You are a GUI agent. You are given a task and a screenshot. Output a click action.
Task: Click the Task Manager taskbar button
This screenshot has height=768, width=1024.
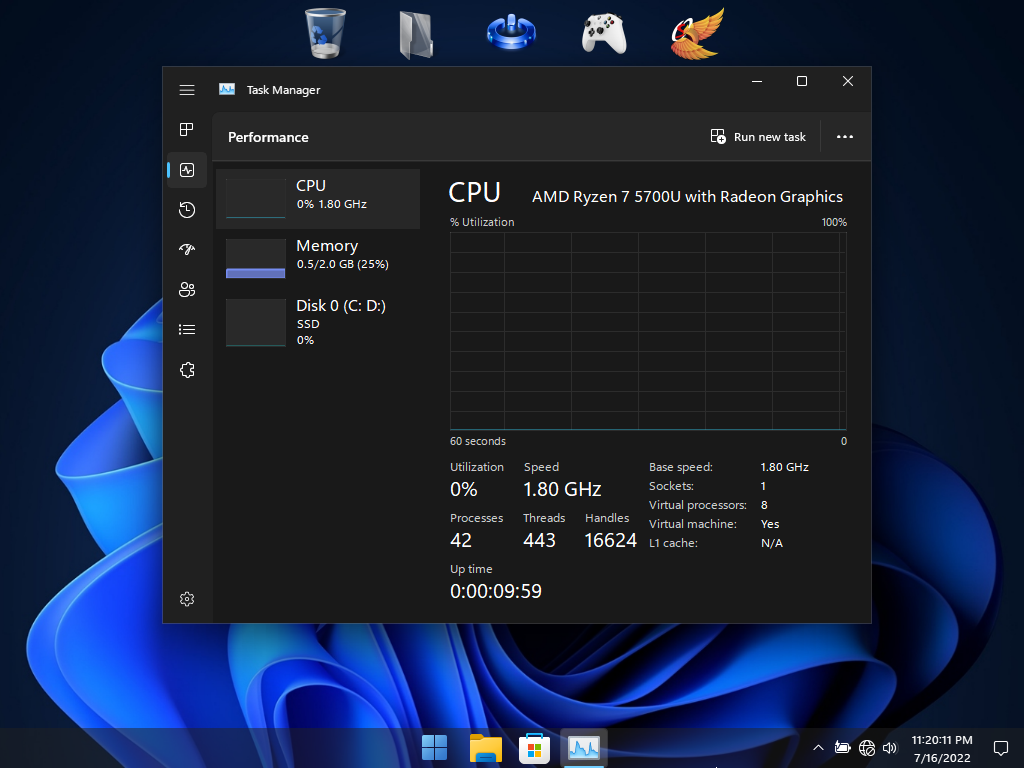(584, 748)
